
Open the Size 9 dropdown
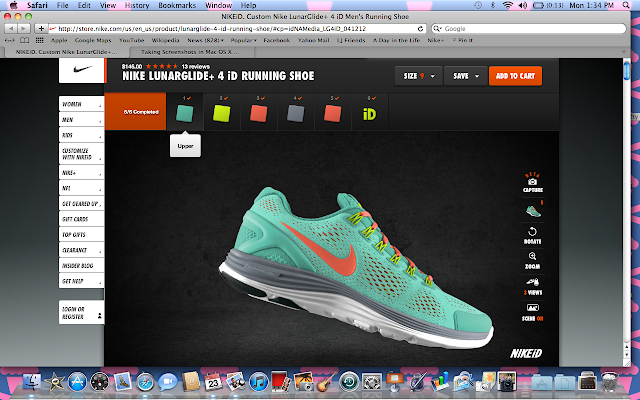(x=418, y=76)
